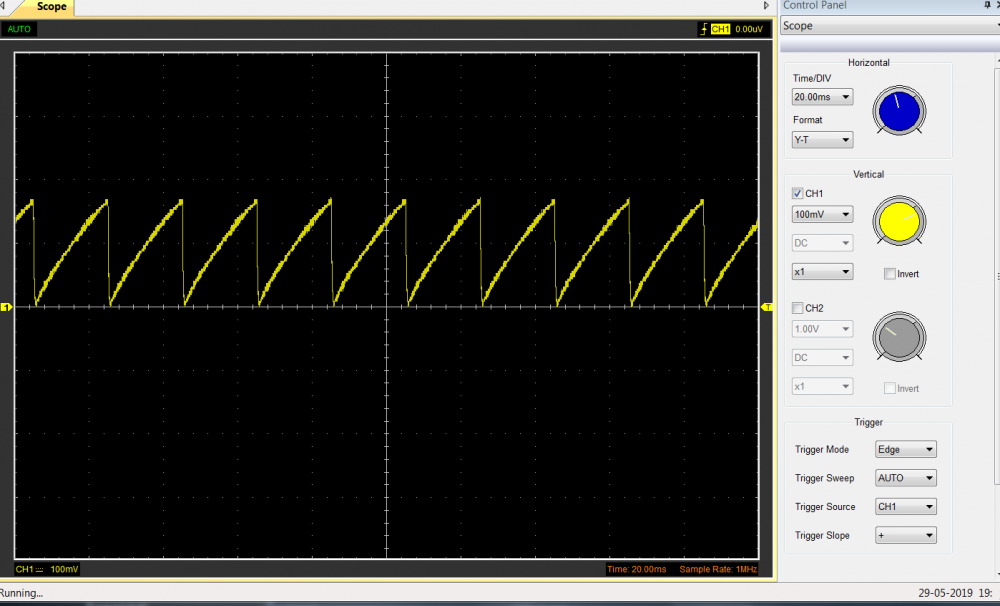This screenshot has height=606, width=1000.
Task: Click the Vertical section label
Action: [x=869, y=174]
